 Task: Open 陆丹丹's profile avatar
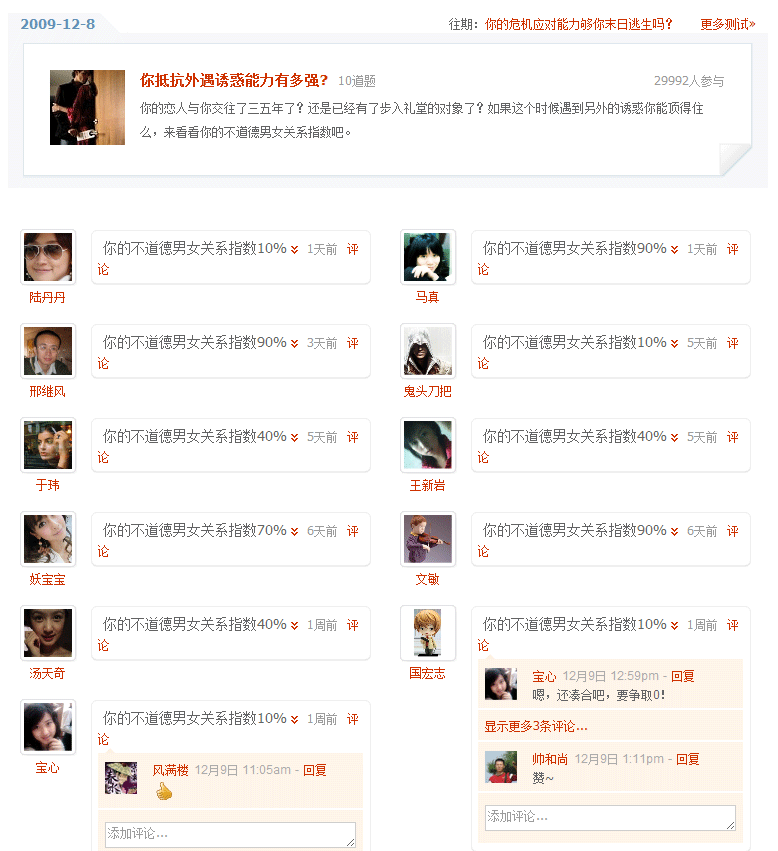[x=48, y=257]
